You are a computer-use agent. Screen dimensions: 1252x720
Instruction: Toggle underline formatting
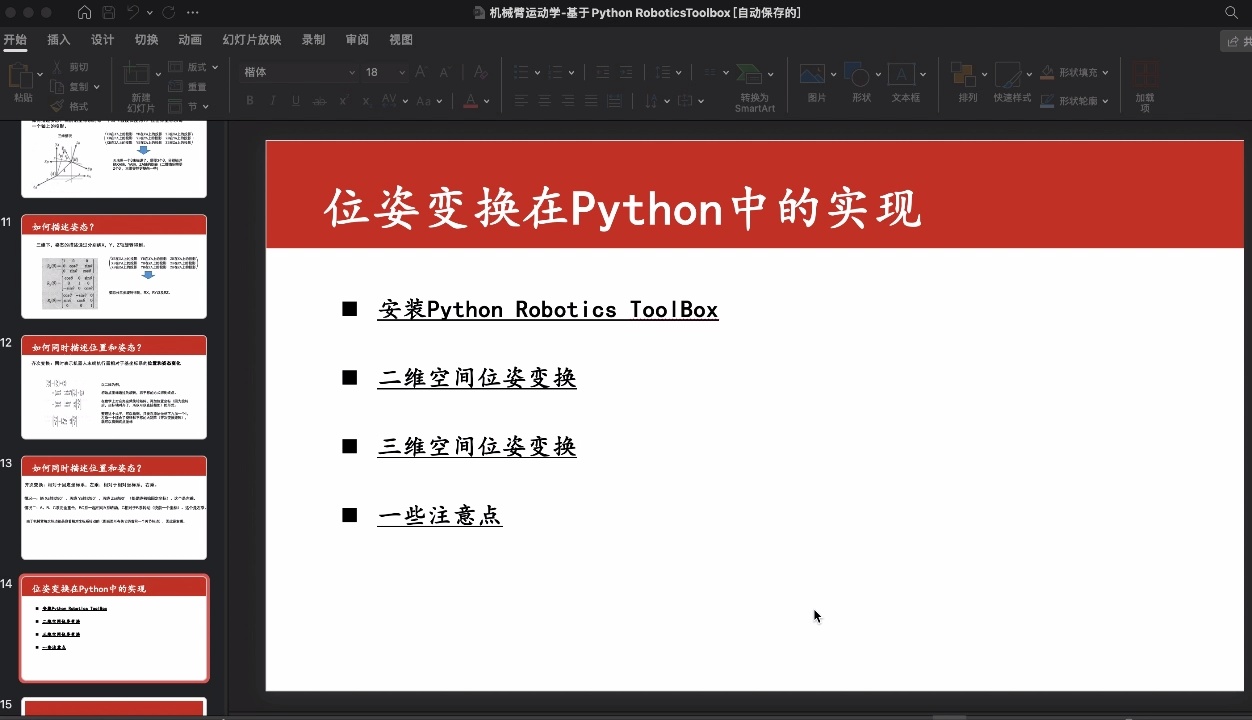[x=294, y=100]
